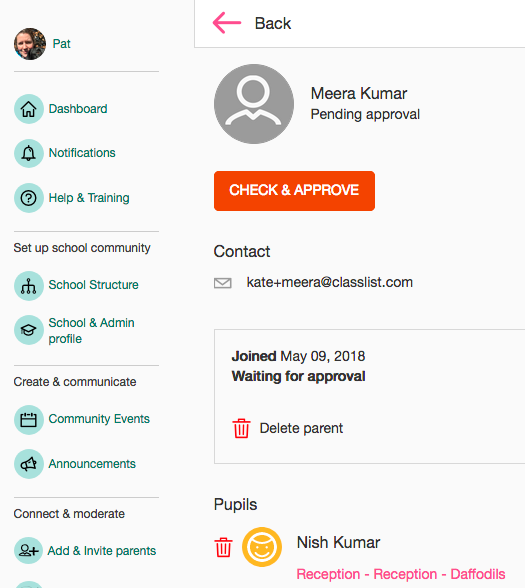Click the red Delete parent trash icon
Image resolution: width=525 pixels, height=588 pixels.
click(241, 428)
